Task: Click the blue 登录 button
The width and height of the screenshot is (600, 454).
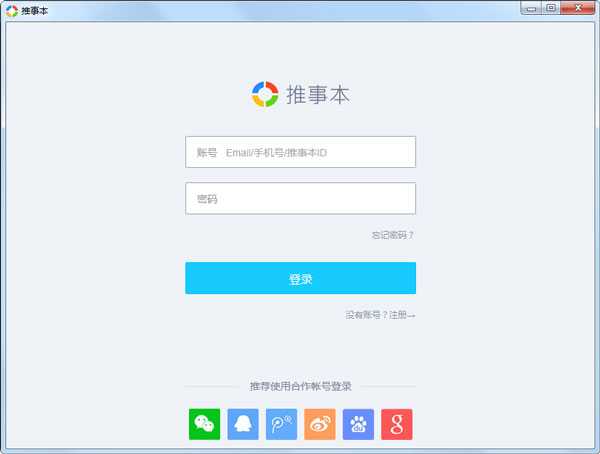Action: click(300, 278)
